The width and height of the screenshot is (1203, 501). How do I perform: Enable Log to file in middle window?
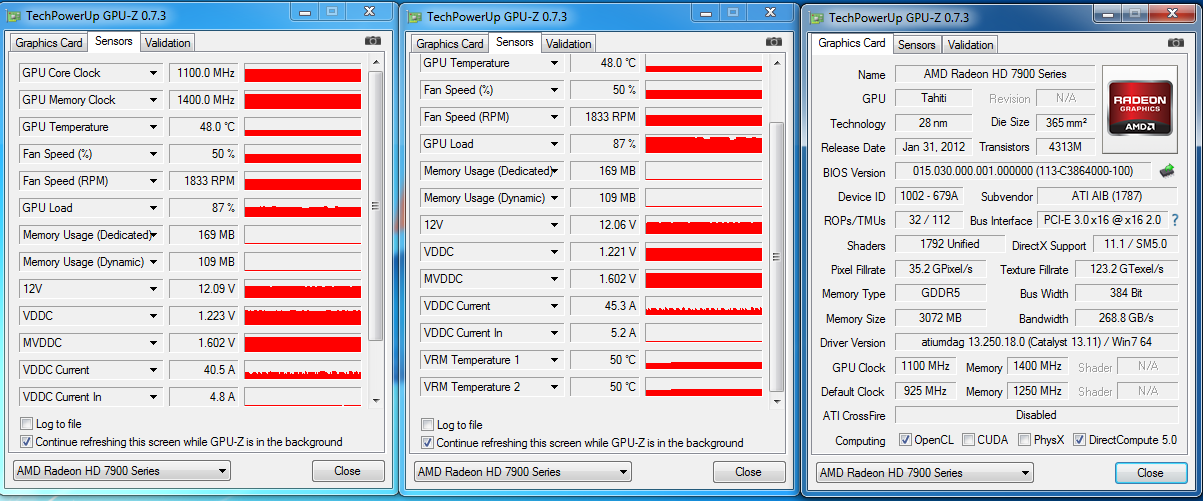coord(428,425)
